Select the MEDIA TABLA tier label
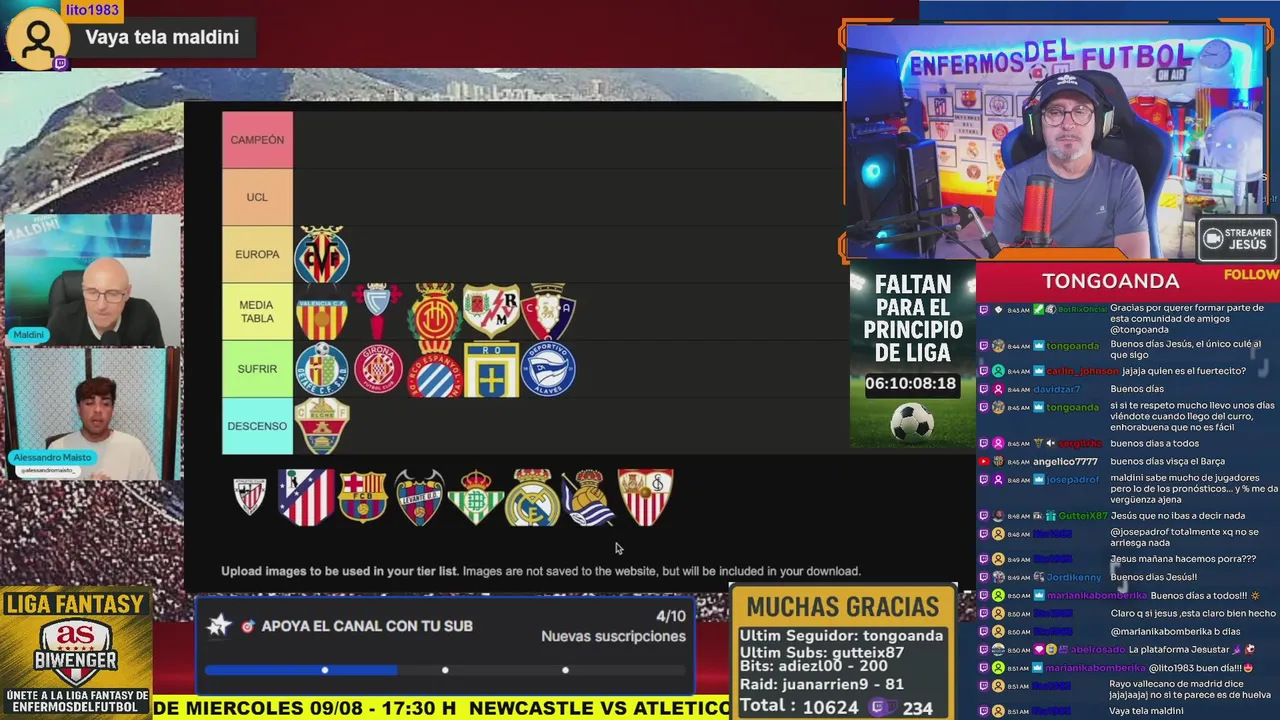The image size is (1280, 720). (257, 312)
